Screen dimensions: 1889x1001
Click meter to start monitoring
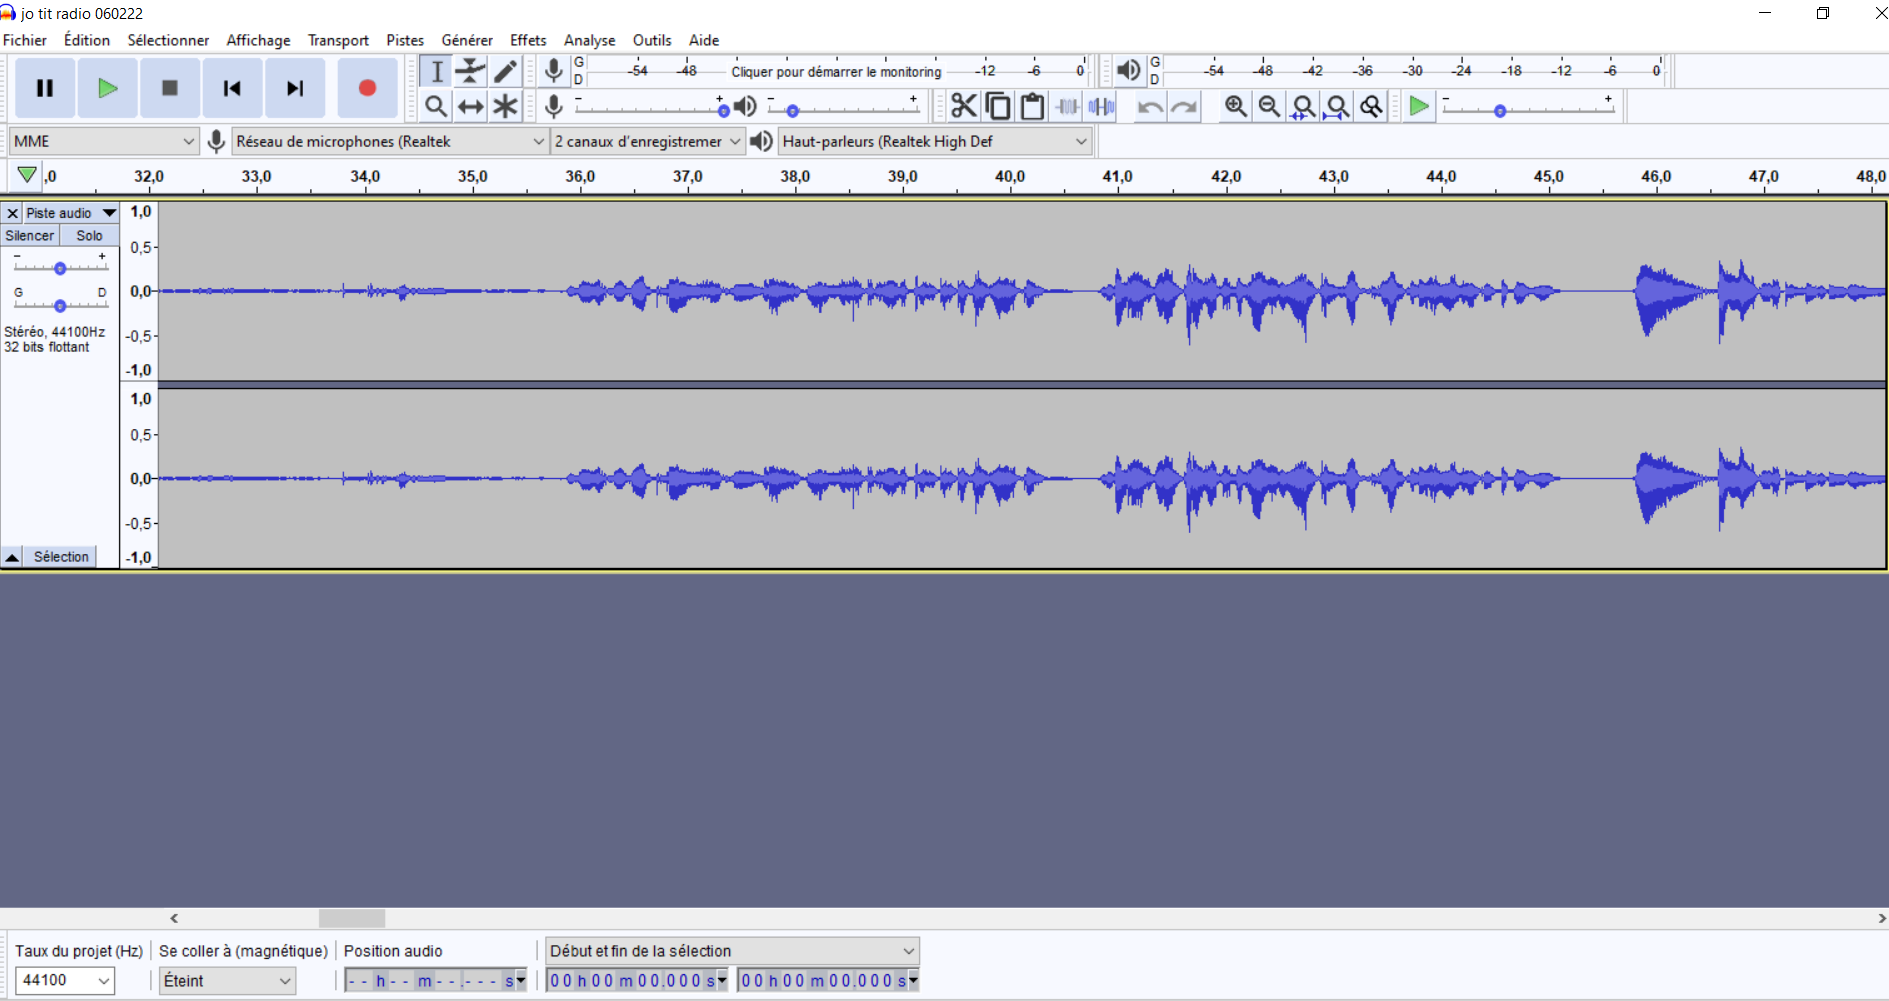835,71
